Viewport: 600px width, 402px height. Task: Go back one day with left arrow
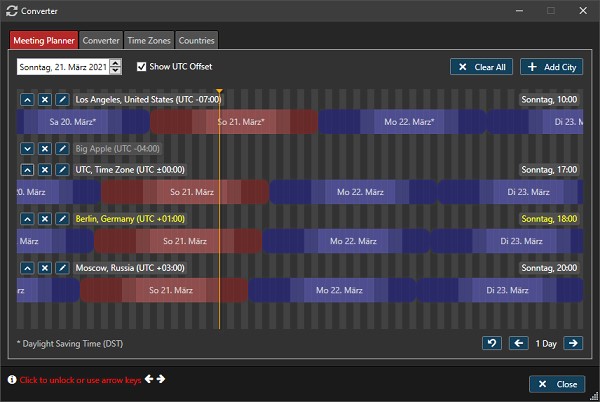pos(518,343)
